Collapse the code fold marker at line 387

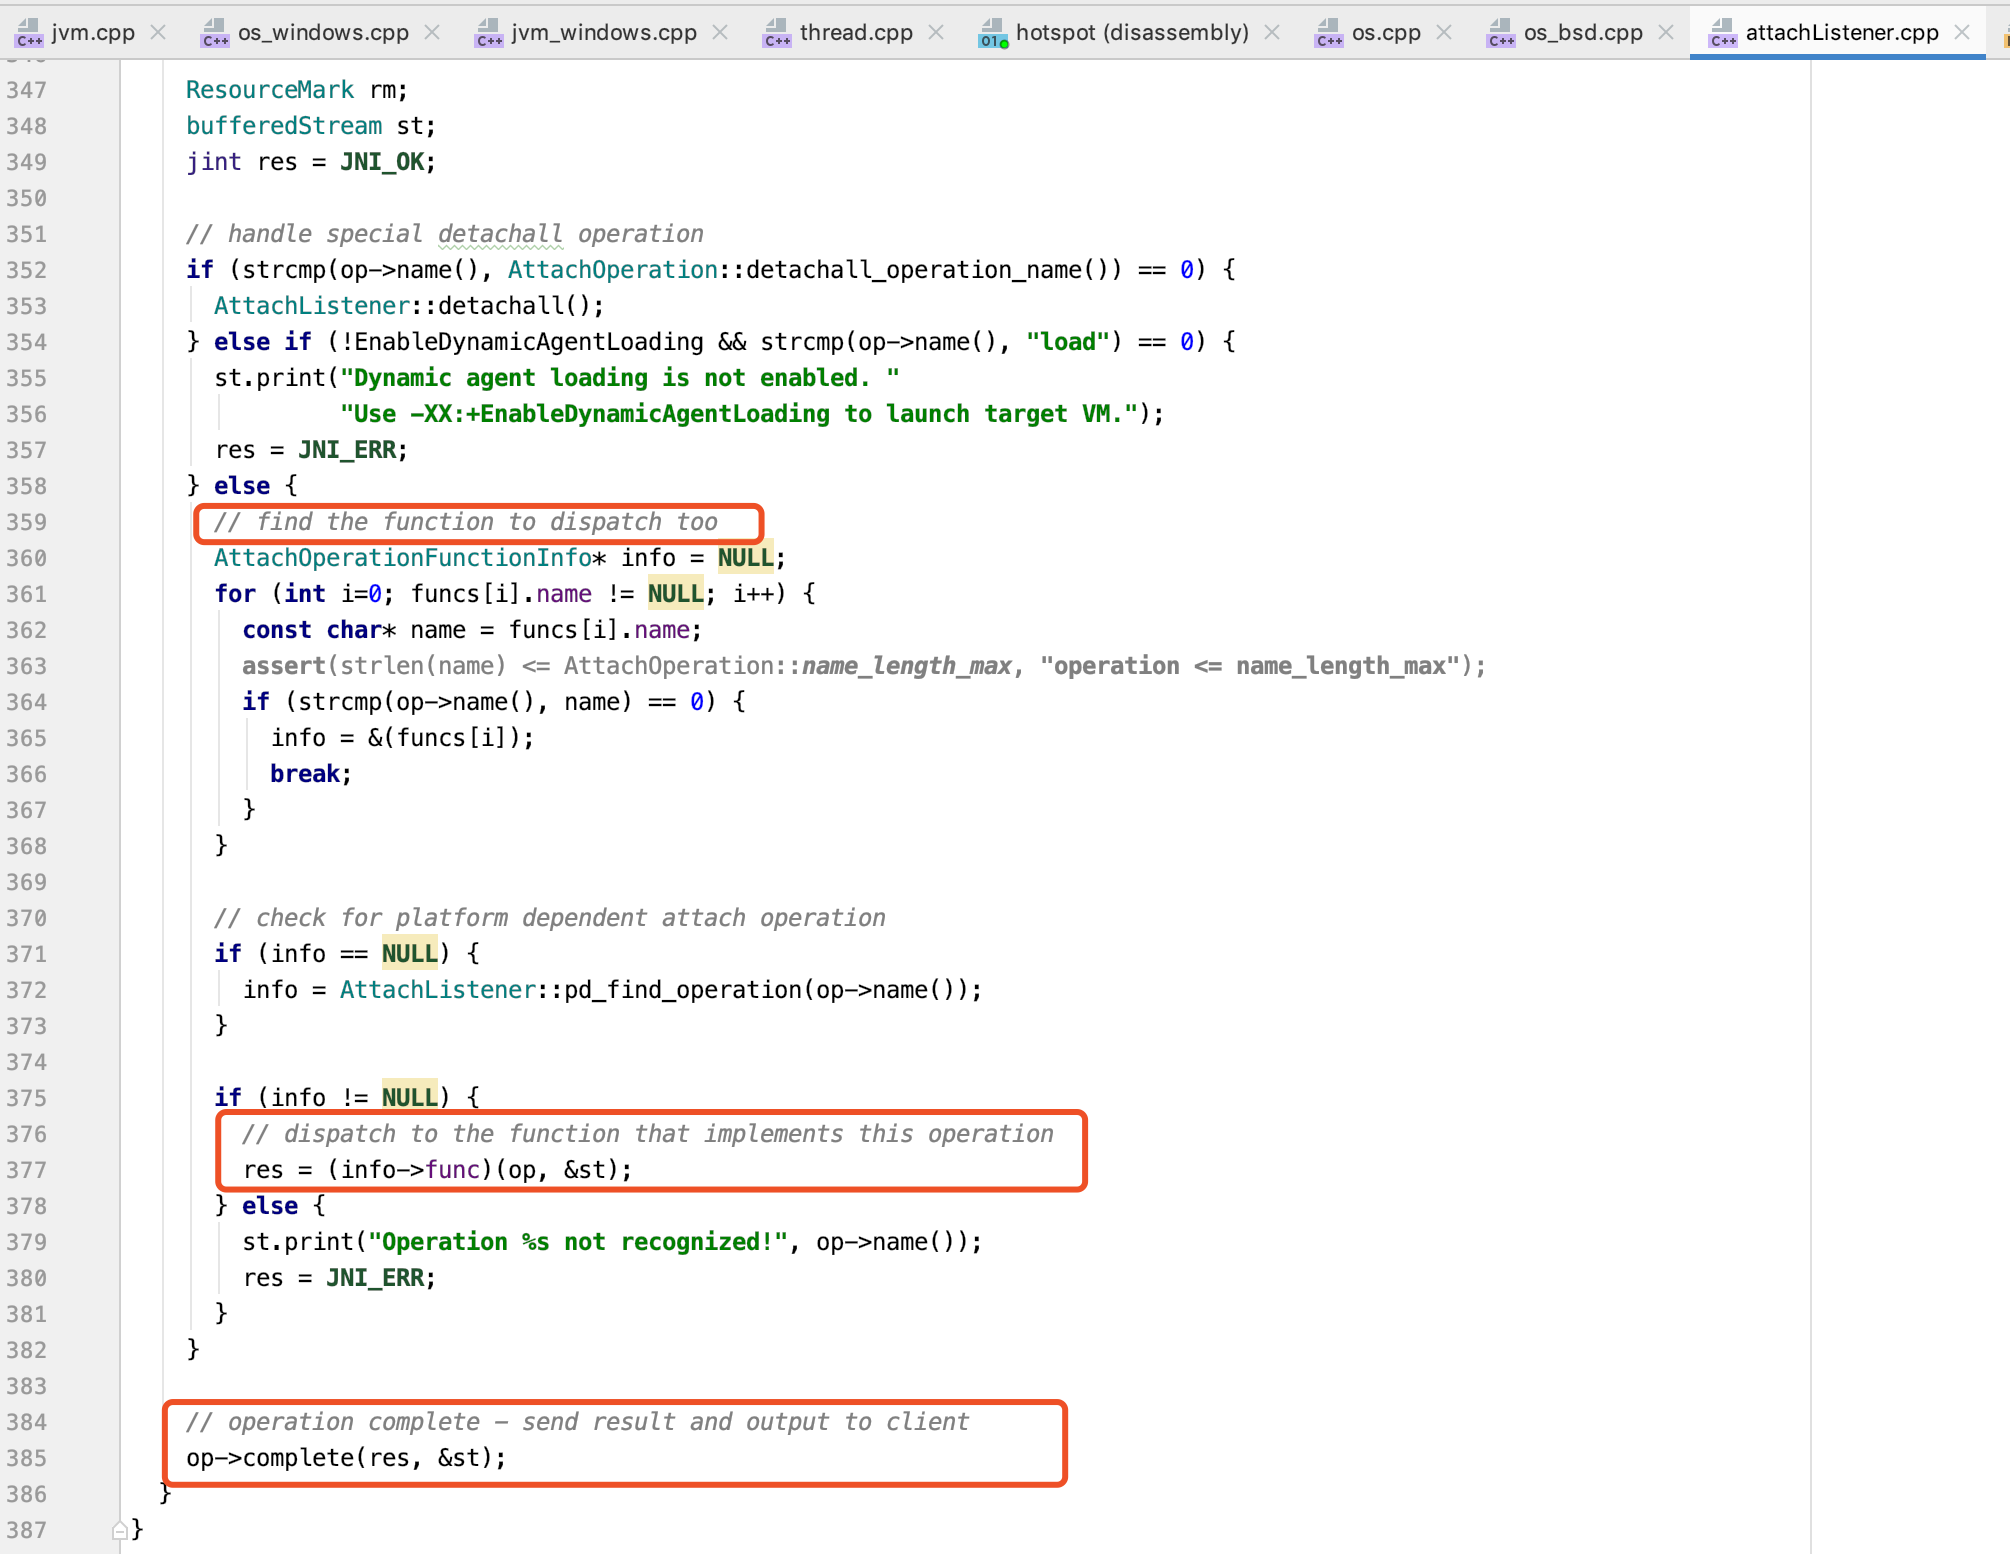tap(119, 1530)
